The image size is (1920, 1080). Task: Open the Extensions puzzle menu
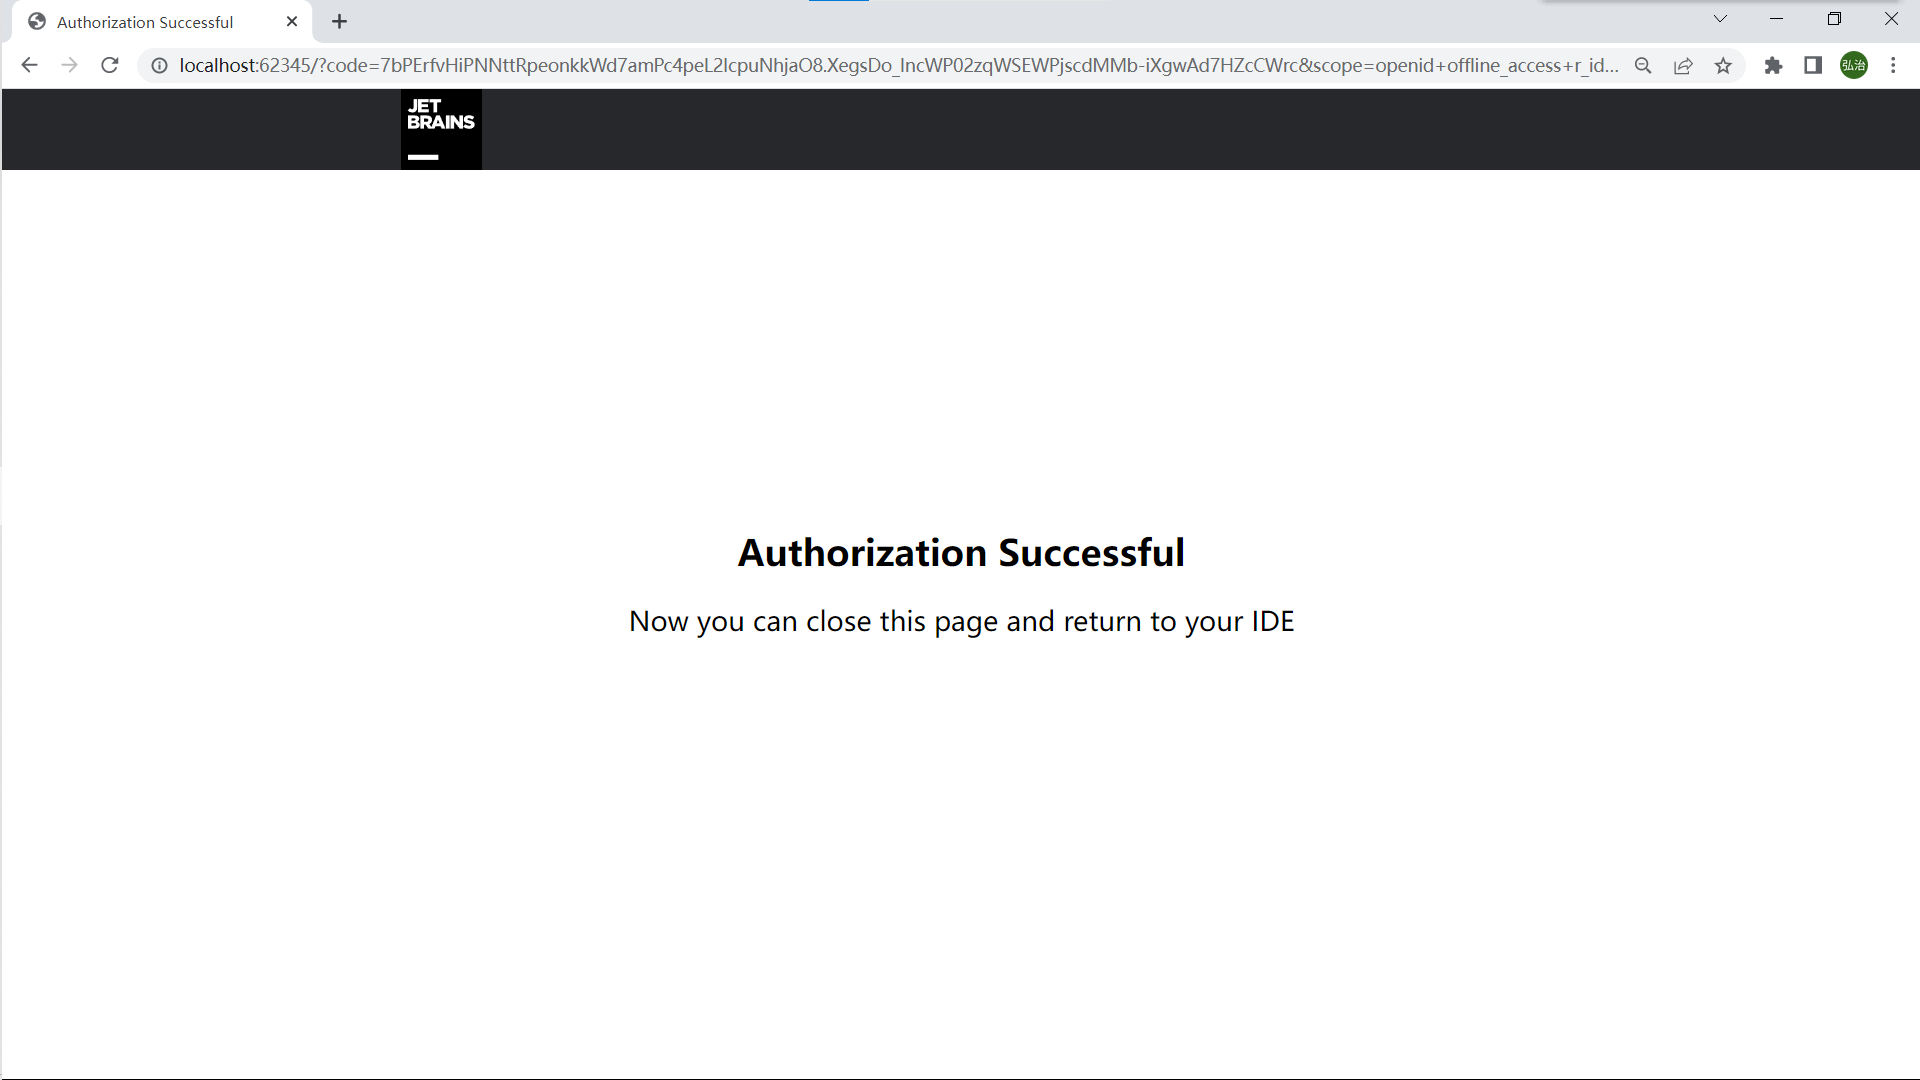[x=1773, y=65]
